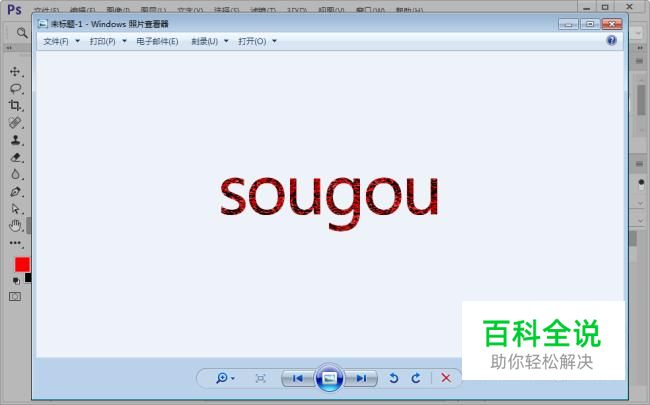Screen dimensions: 650x405
Task: Click the actual size fit icon
Action: pos(260,378)
